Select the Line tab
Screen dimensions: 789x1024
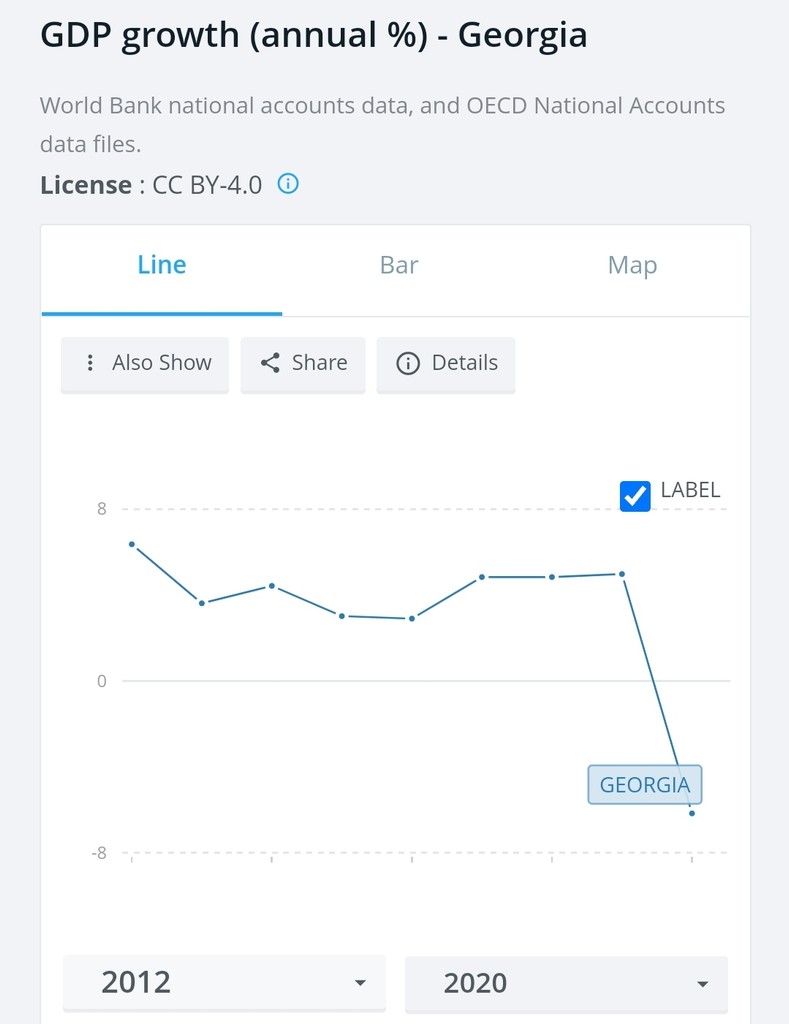pos(162,265)
